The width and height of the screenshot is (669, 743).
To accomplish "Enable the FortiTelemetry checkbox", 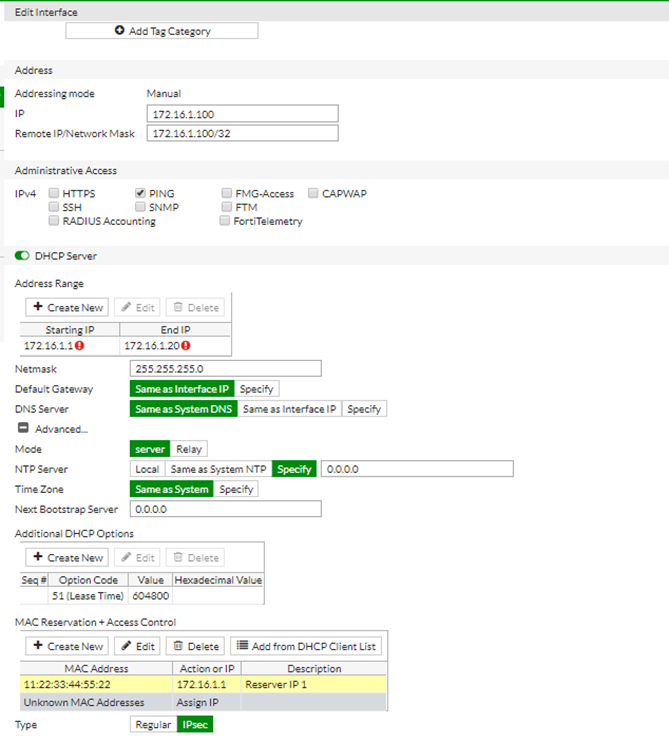I will point(225,220).
